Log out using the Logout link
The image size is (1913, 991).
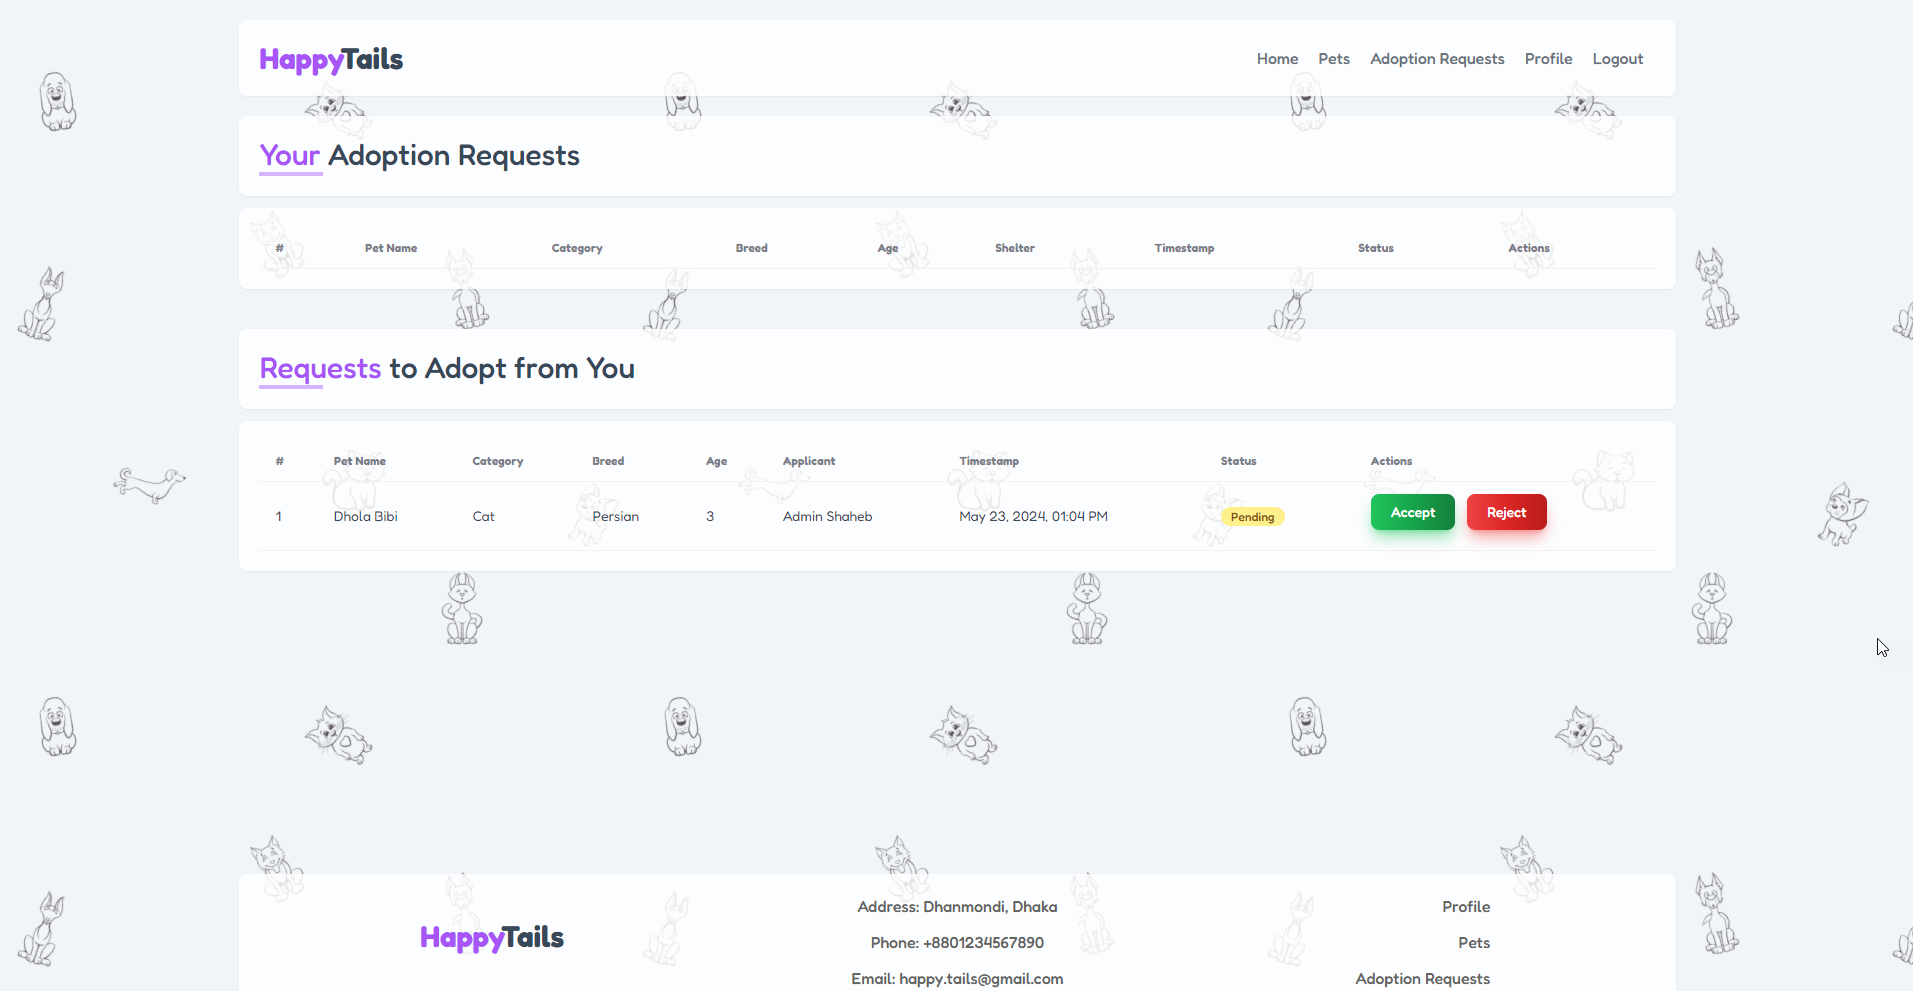pyautogui.click(x=1617, y=59)
